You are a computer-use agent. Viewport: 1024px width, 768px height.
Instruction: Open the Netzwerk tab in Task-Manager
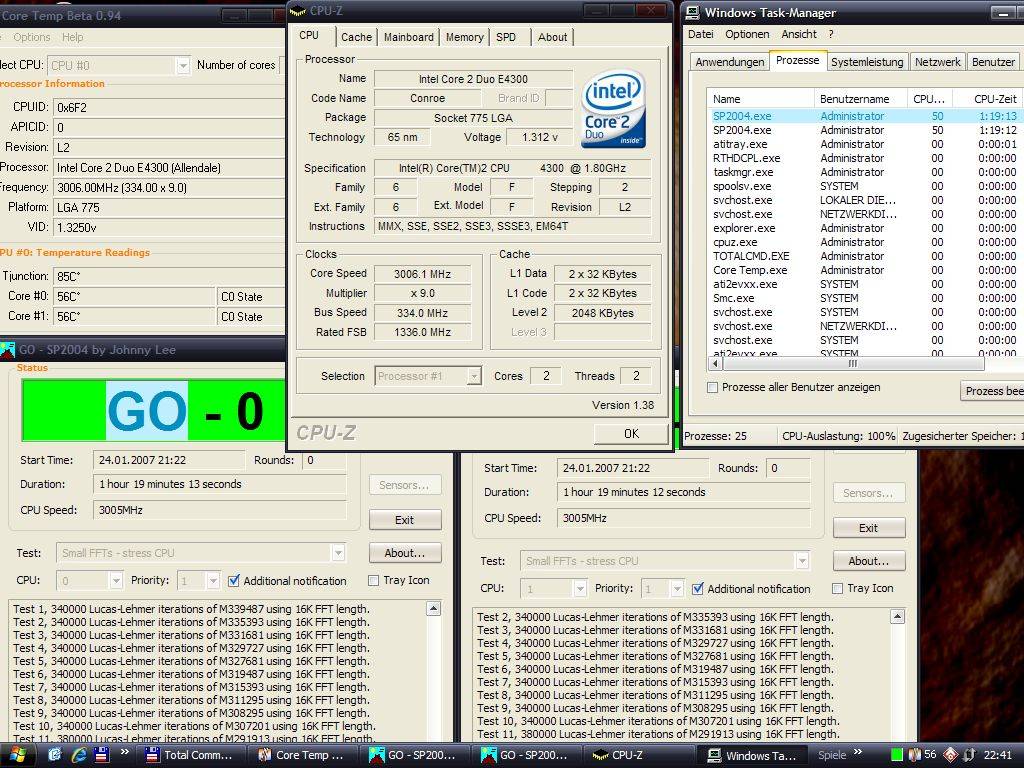(x=937, y=62)
